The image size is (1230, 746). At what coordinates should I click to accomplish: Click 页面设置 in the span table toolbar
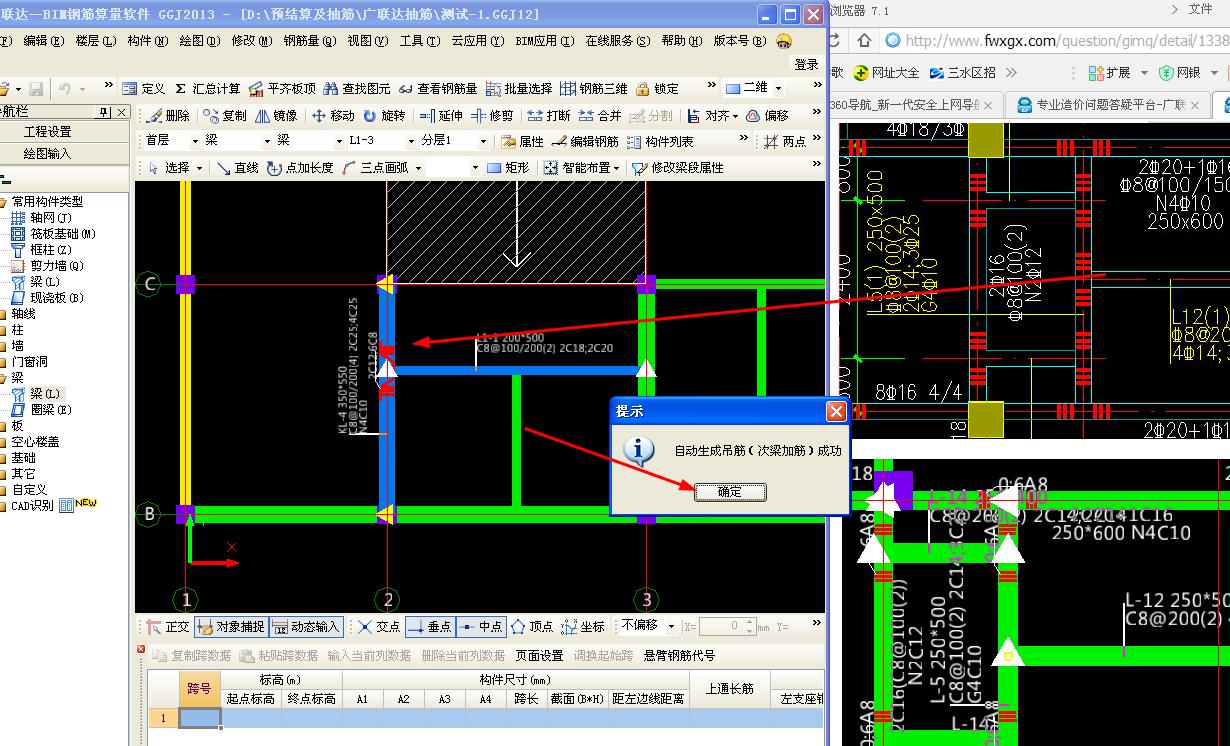point(539,656)
